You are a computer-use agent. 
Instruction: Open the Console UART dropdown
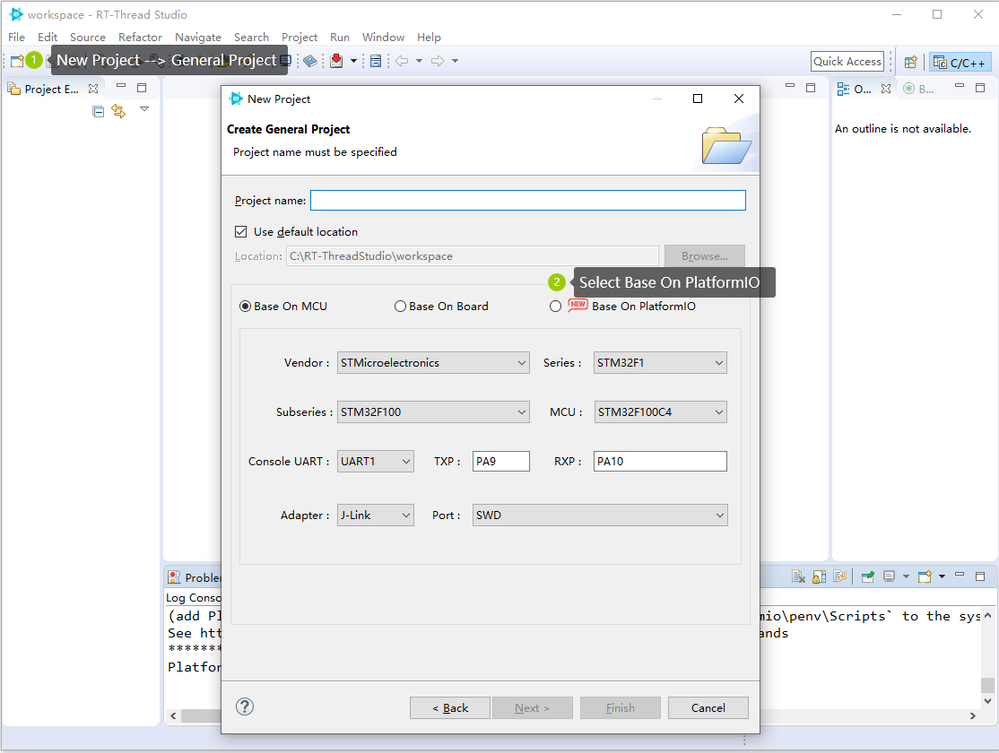(375, 461)
